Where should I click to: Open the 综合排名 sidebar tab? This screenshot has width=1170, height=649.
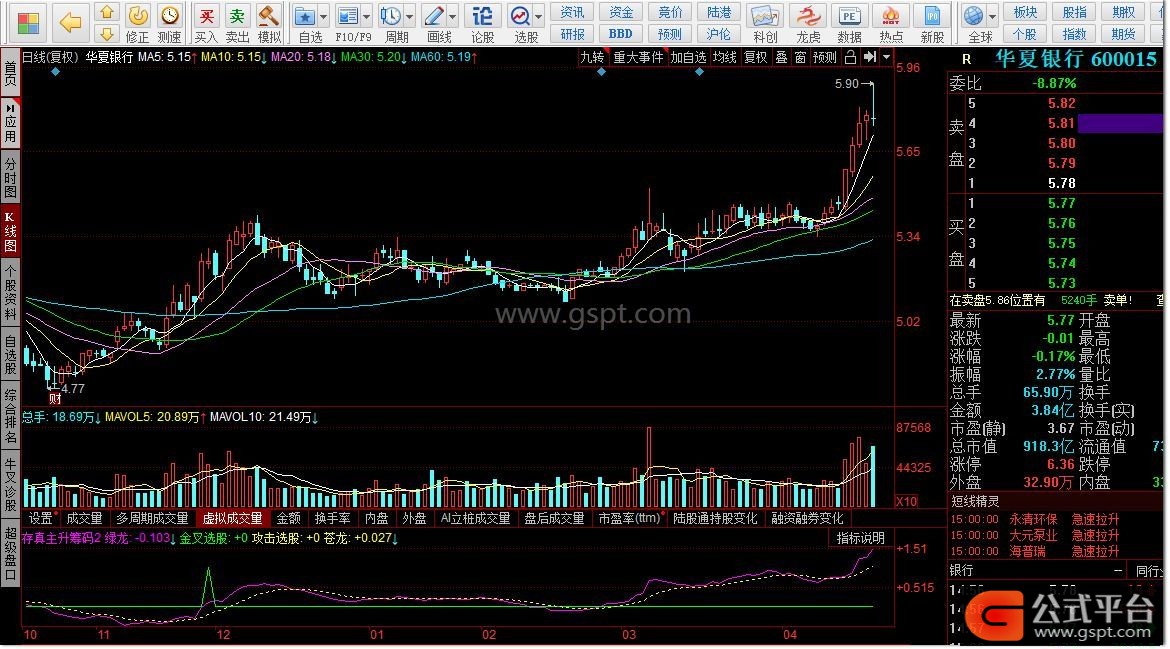[10, 415]
